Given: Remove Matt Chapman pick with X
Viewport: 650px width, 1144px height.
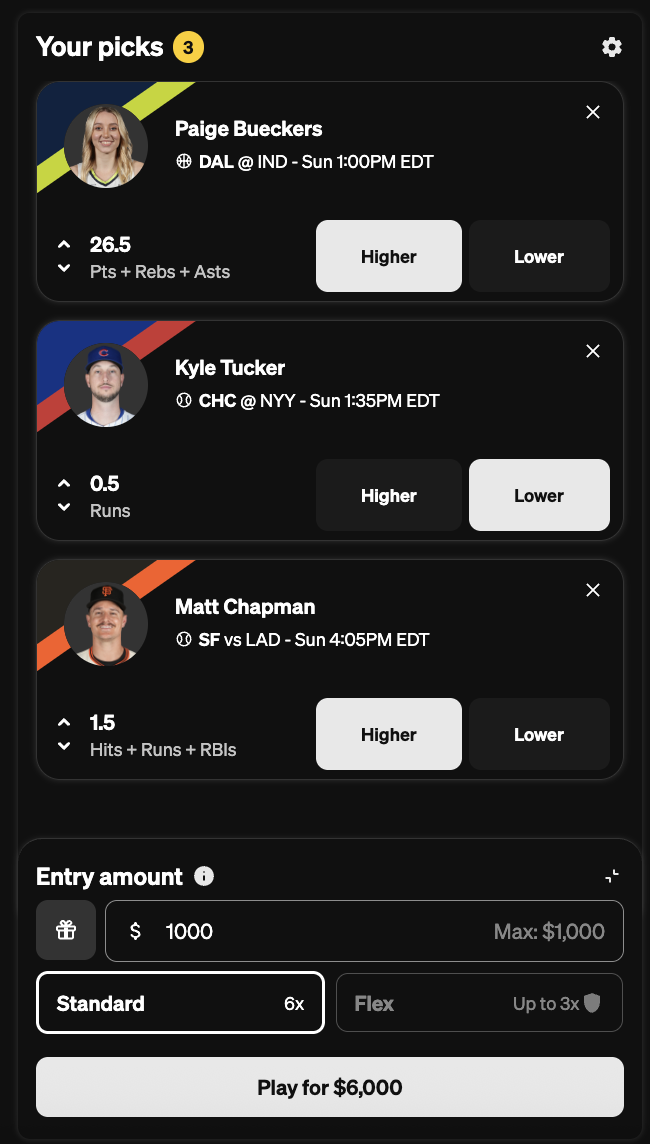Looking at the screenshot, I should [x=593, y=590].
